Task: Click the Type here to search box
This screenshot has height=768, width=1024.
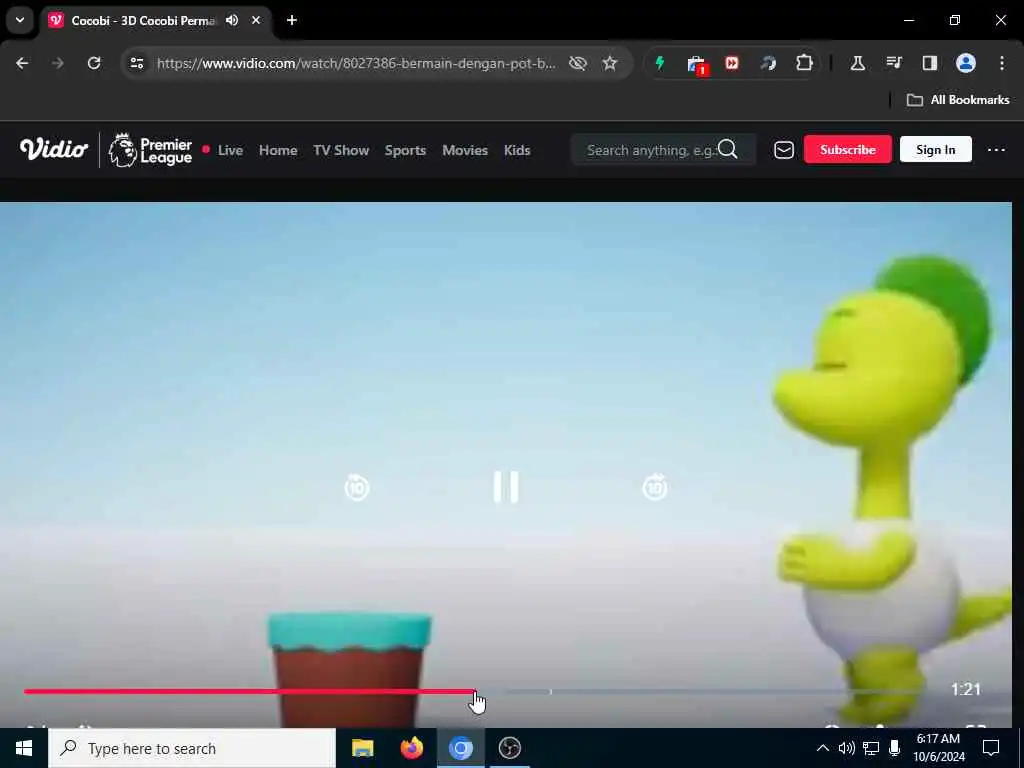Action: click(192, 748)
